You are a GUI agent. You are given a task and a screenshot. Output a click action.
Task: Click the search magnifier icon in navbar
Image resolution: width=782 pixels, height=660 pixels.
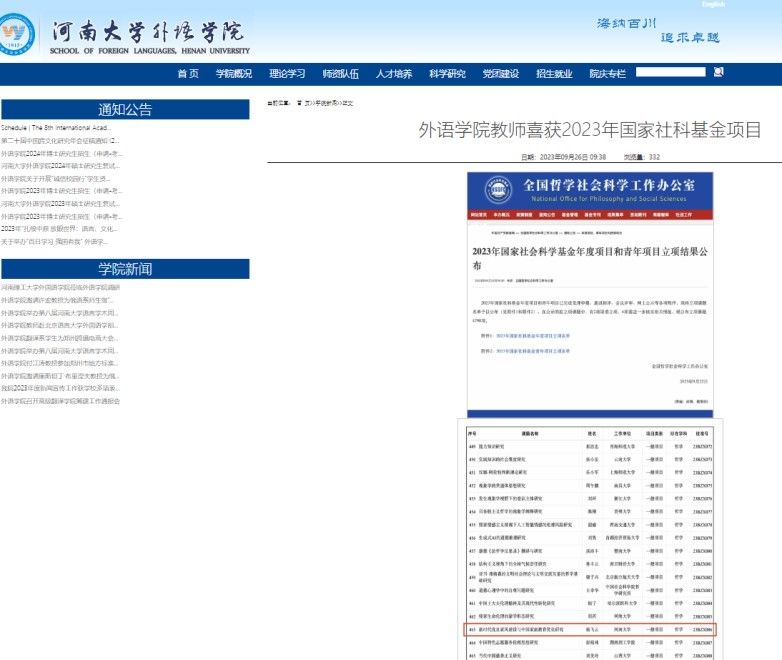718,72
